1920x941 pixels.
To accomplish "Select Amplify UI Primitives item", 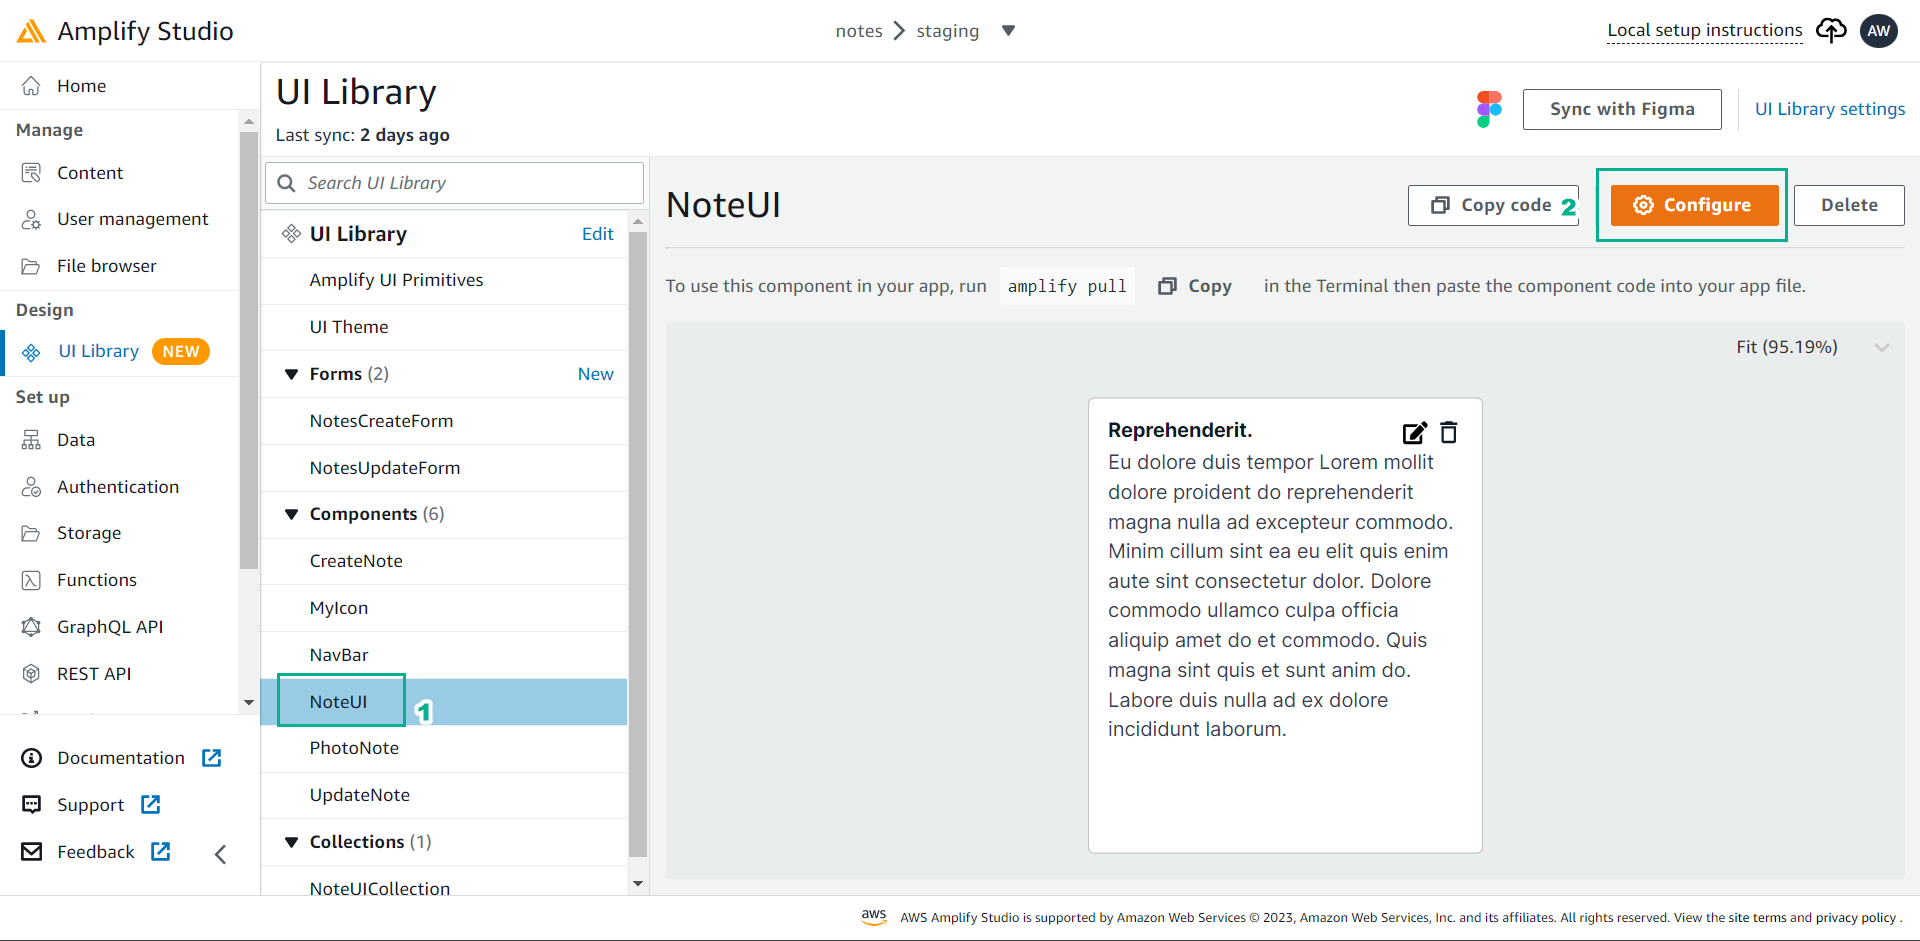I will [x=444, y=281].
